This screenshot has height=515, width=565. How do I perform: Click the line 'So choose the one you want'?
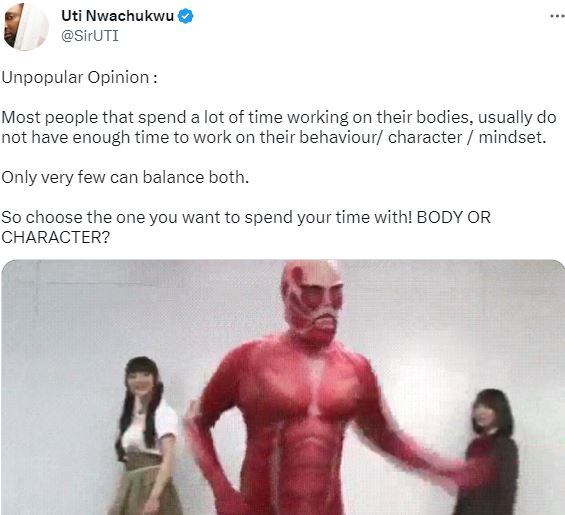coord(246,217)
